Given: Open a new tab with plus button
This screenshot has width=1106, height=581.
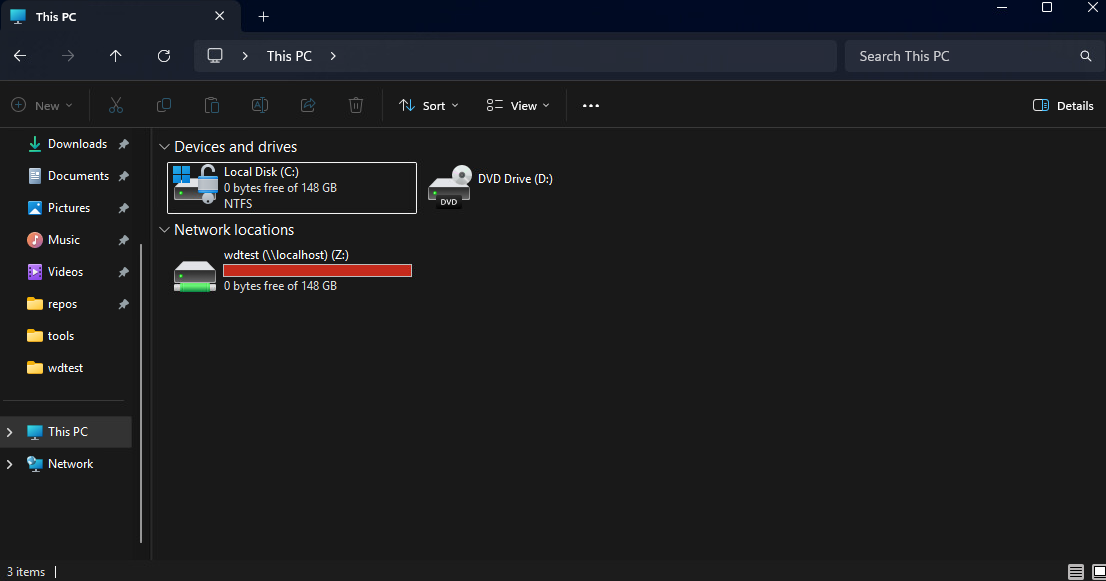Looking at the screenshot, I should coord(263,16).
